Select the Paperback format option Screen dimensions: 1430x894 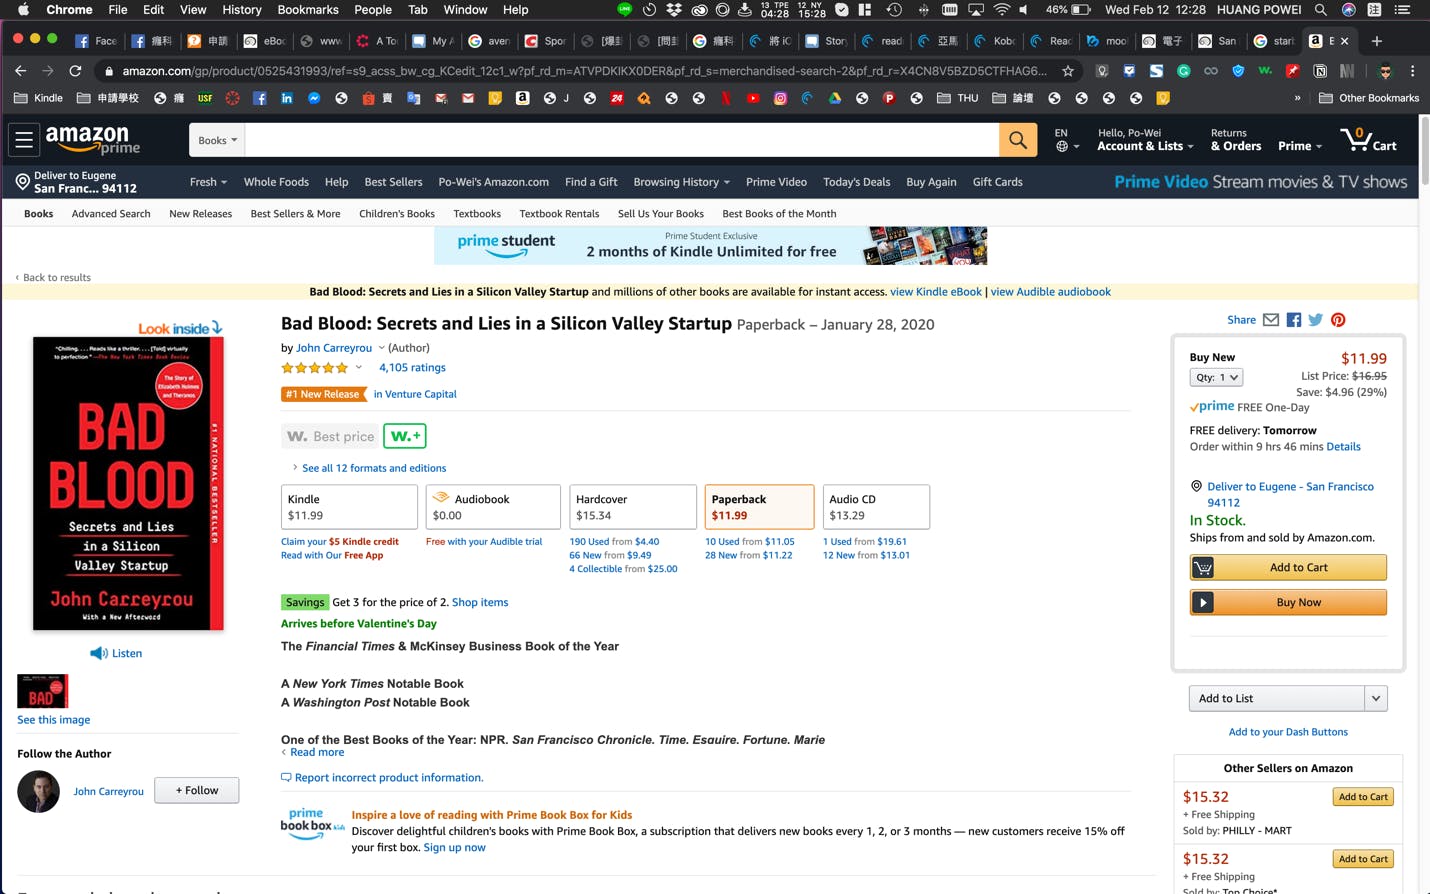click(759, 507)
